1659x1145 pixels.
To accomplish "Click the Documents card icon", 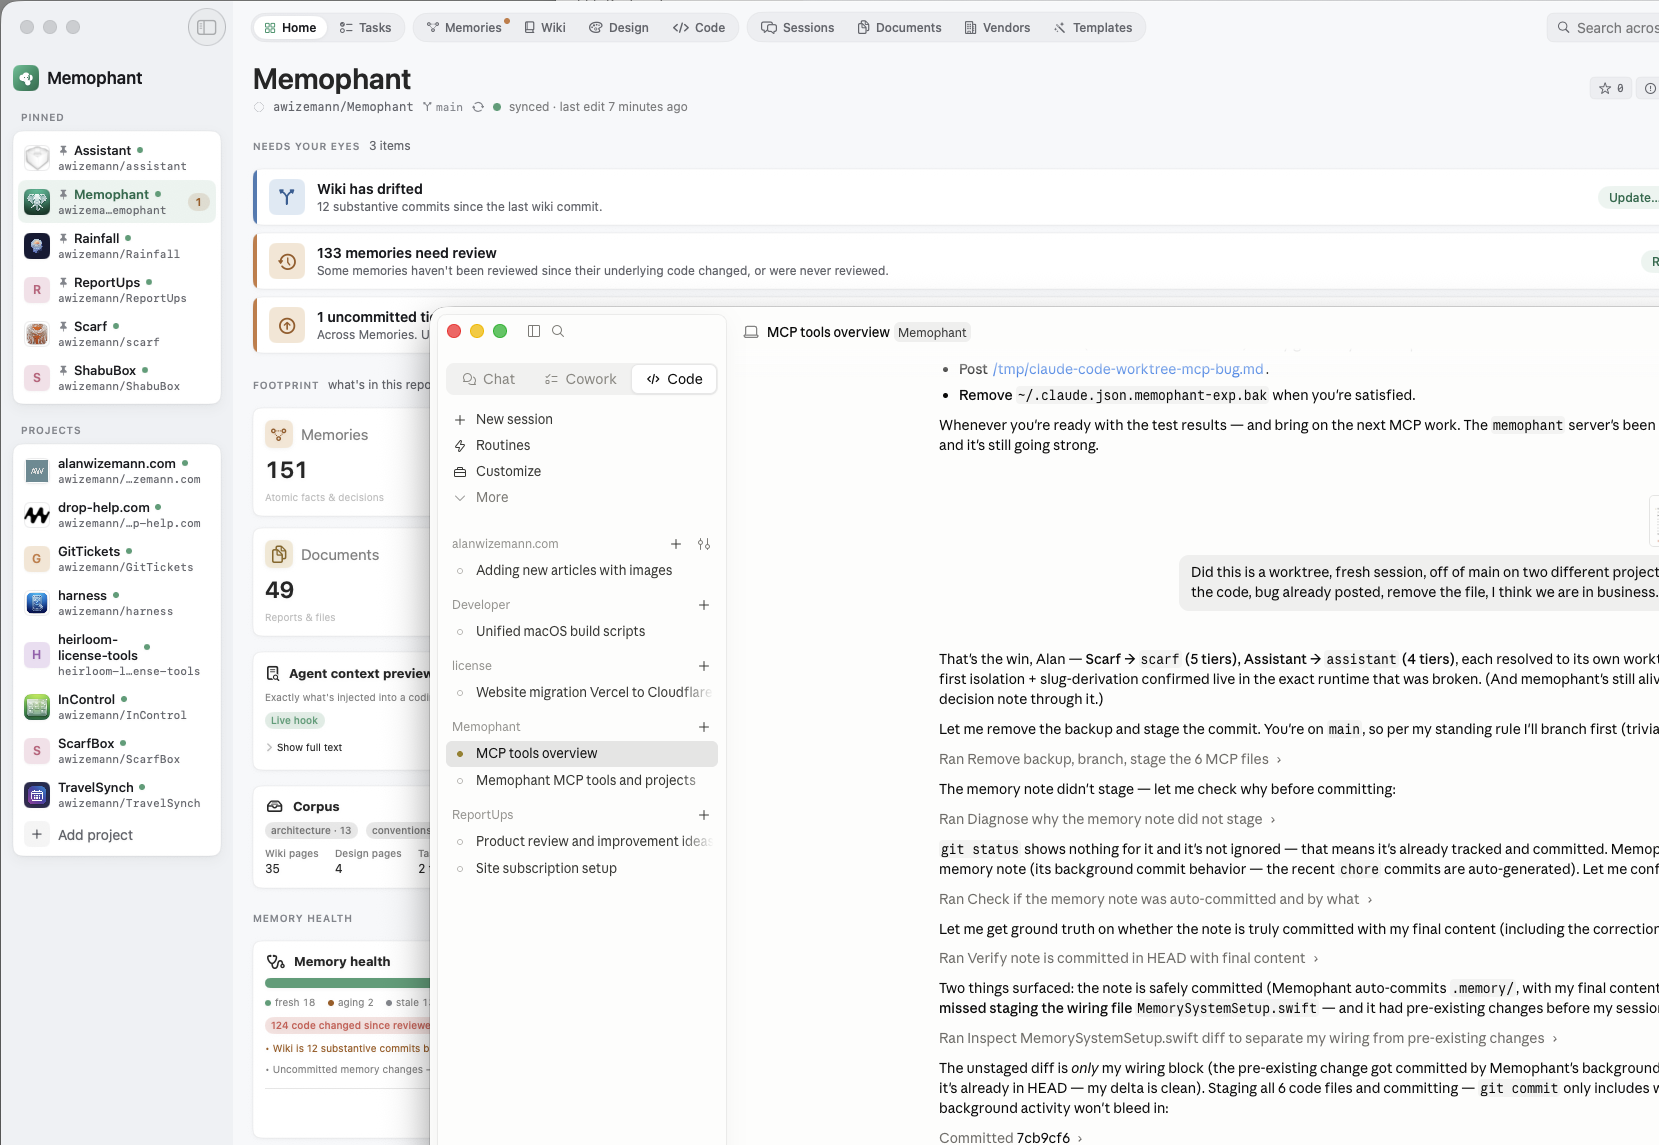I will [x=279, y=554].
